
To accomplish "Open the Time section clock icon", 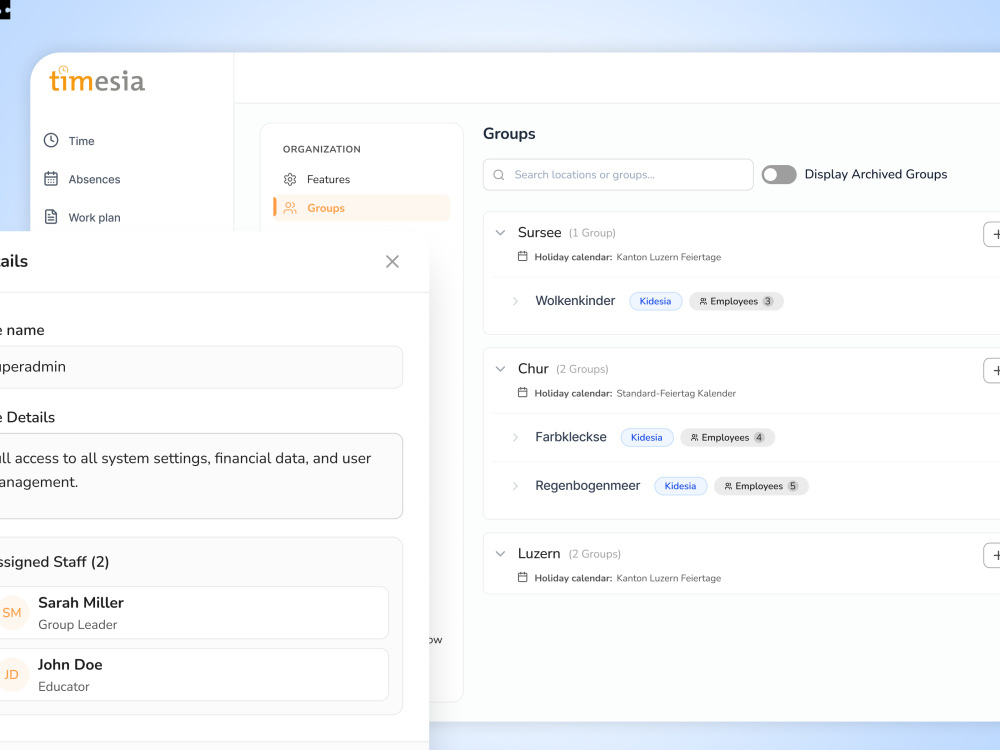I will click(x=51, y=140).
